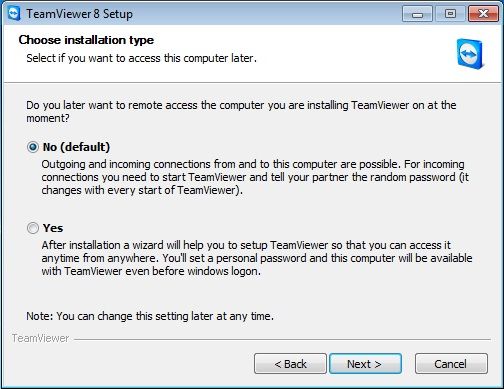Select the No (default) radio button
504x389 pixels.
tap(33, 147)
